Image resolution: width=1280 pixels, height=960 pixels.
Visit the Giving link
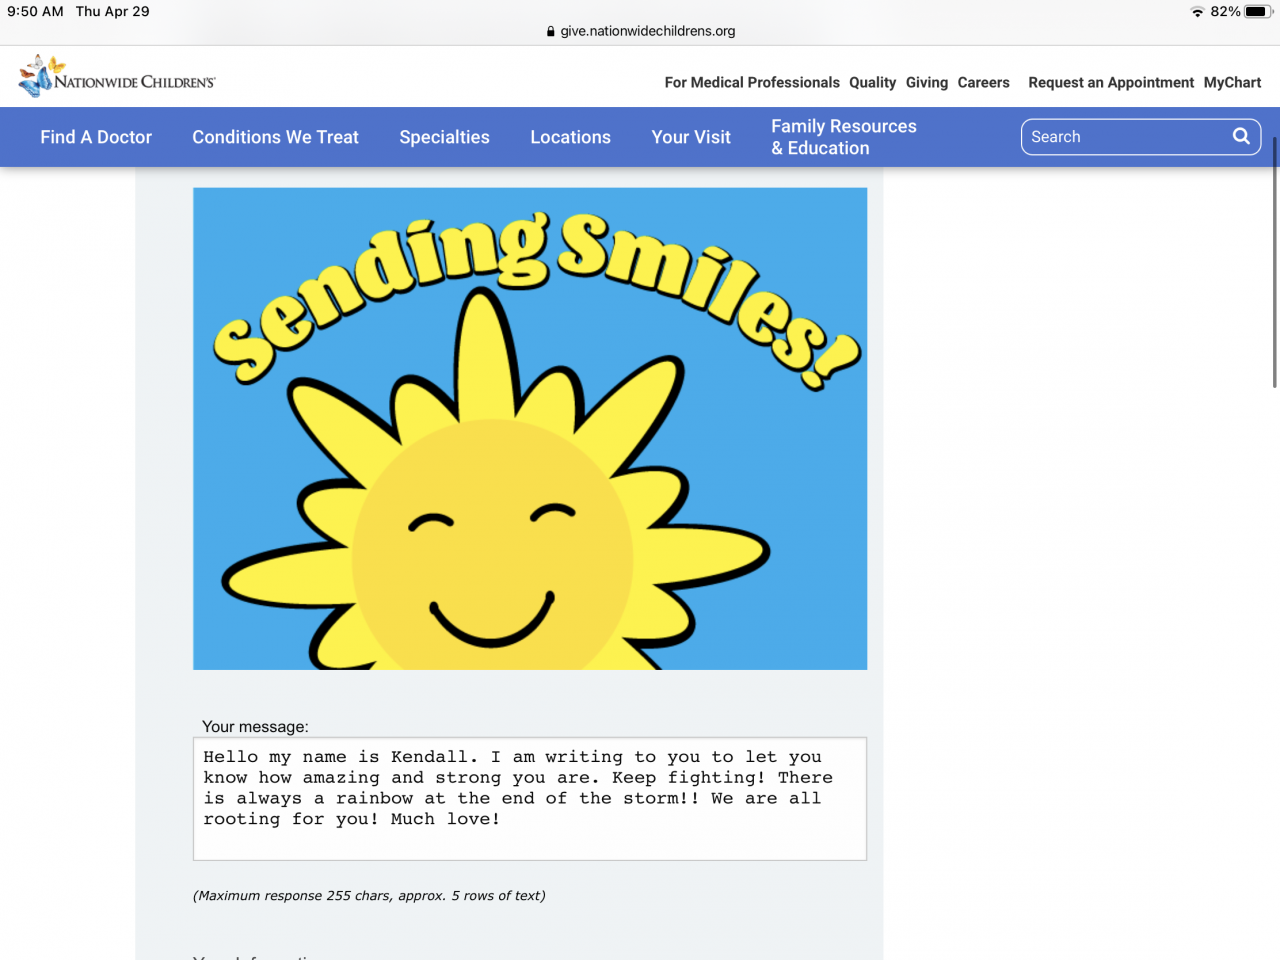927,83
